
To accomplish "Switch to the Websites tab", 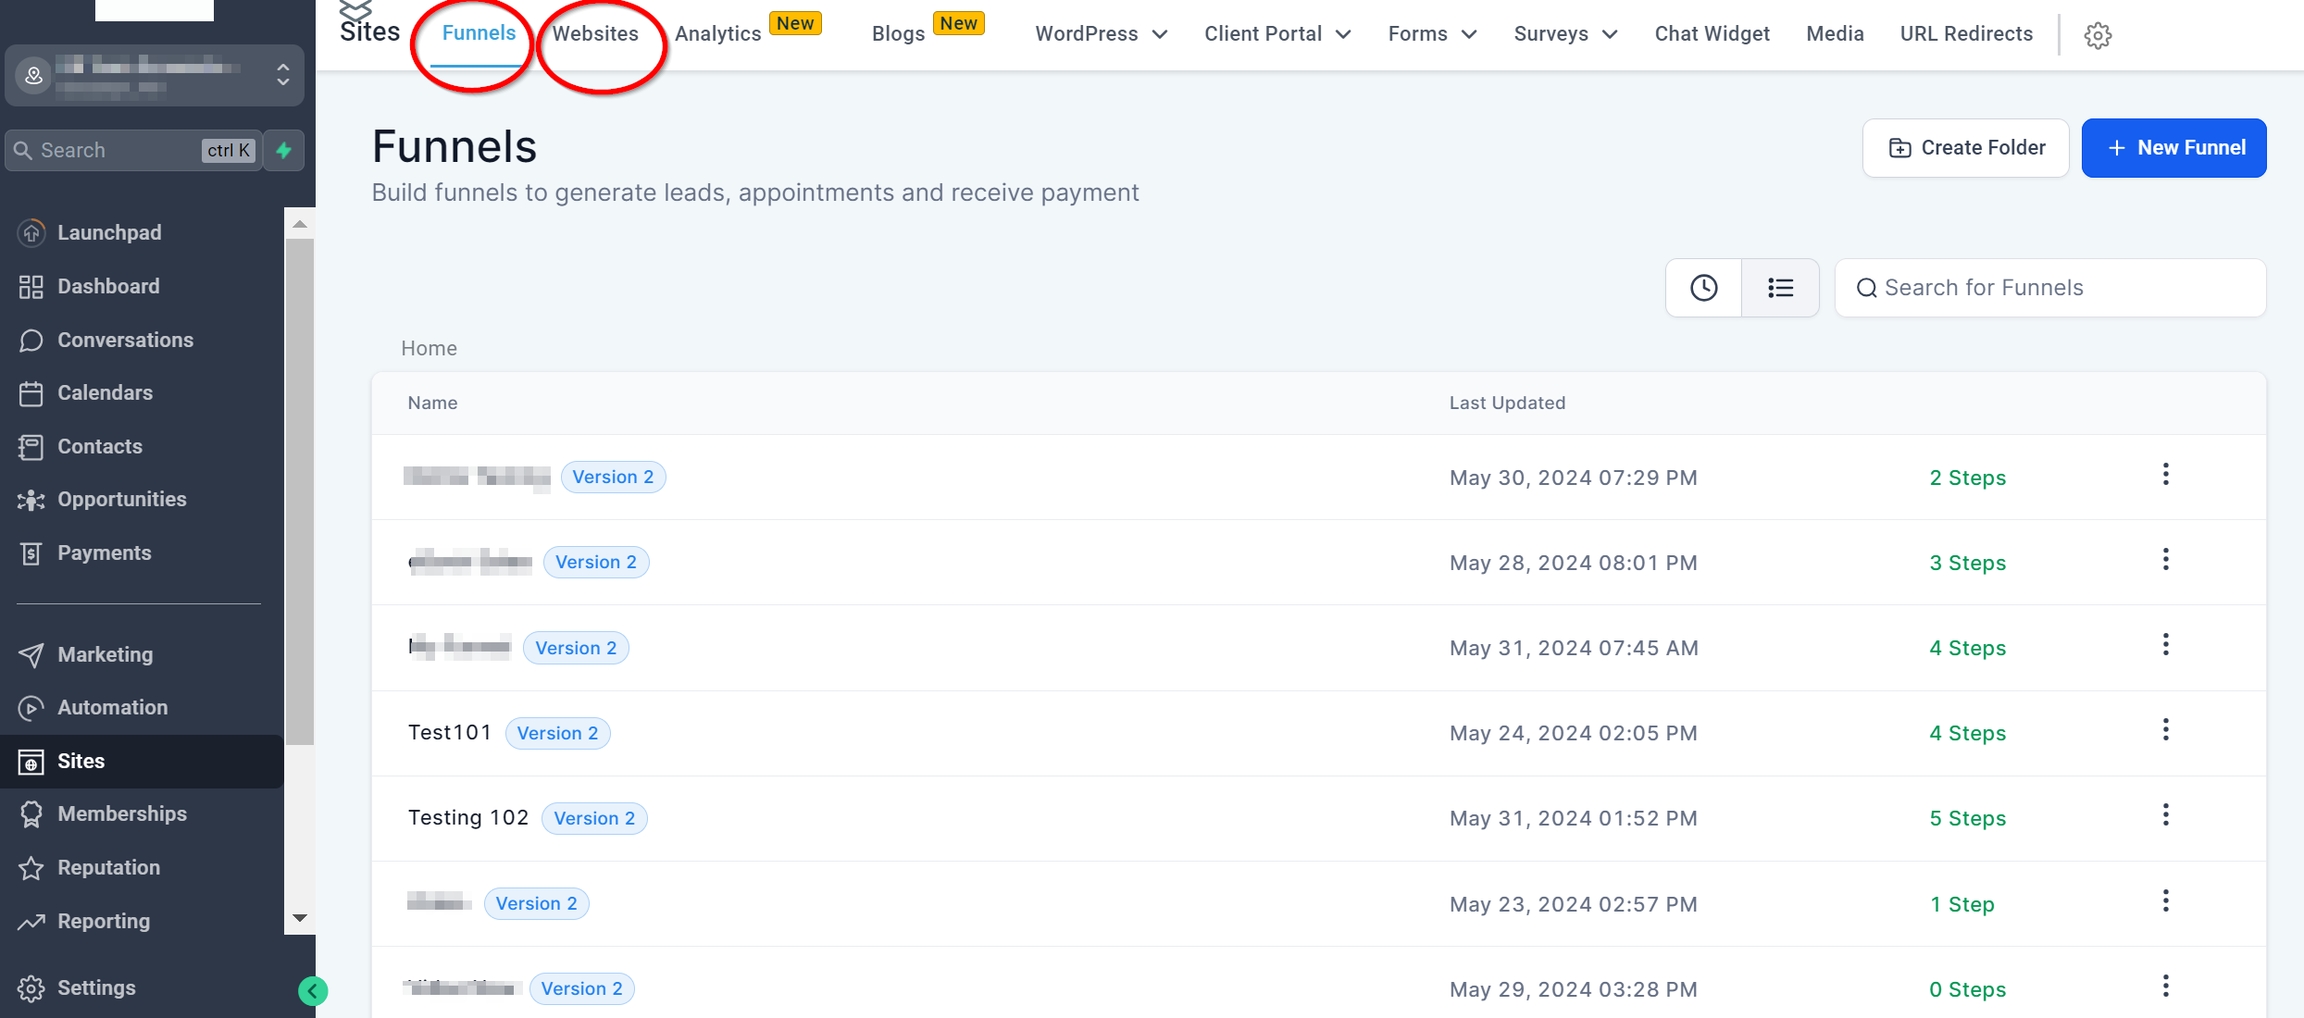I will click(x=595, y=34).
